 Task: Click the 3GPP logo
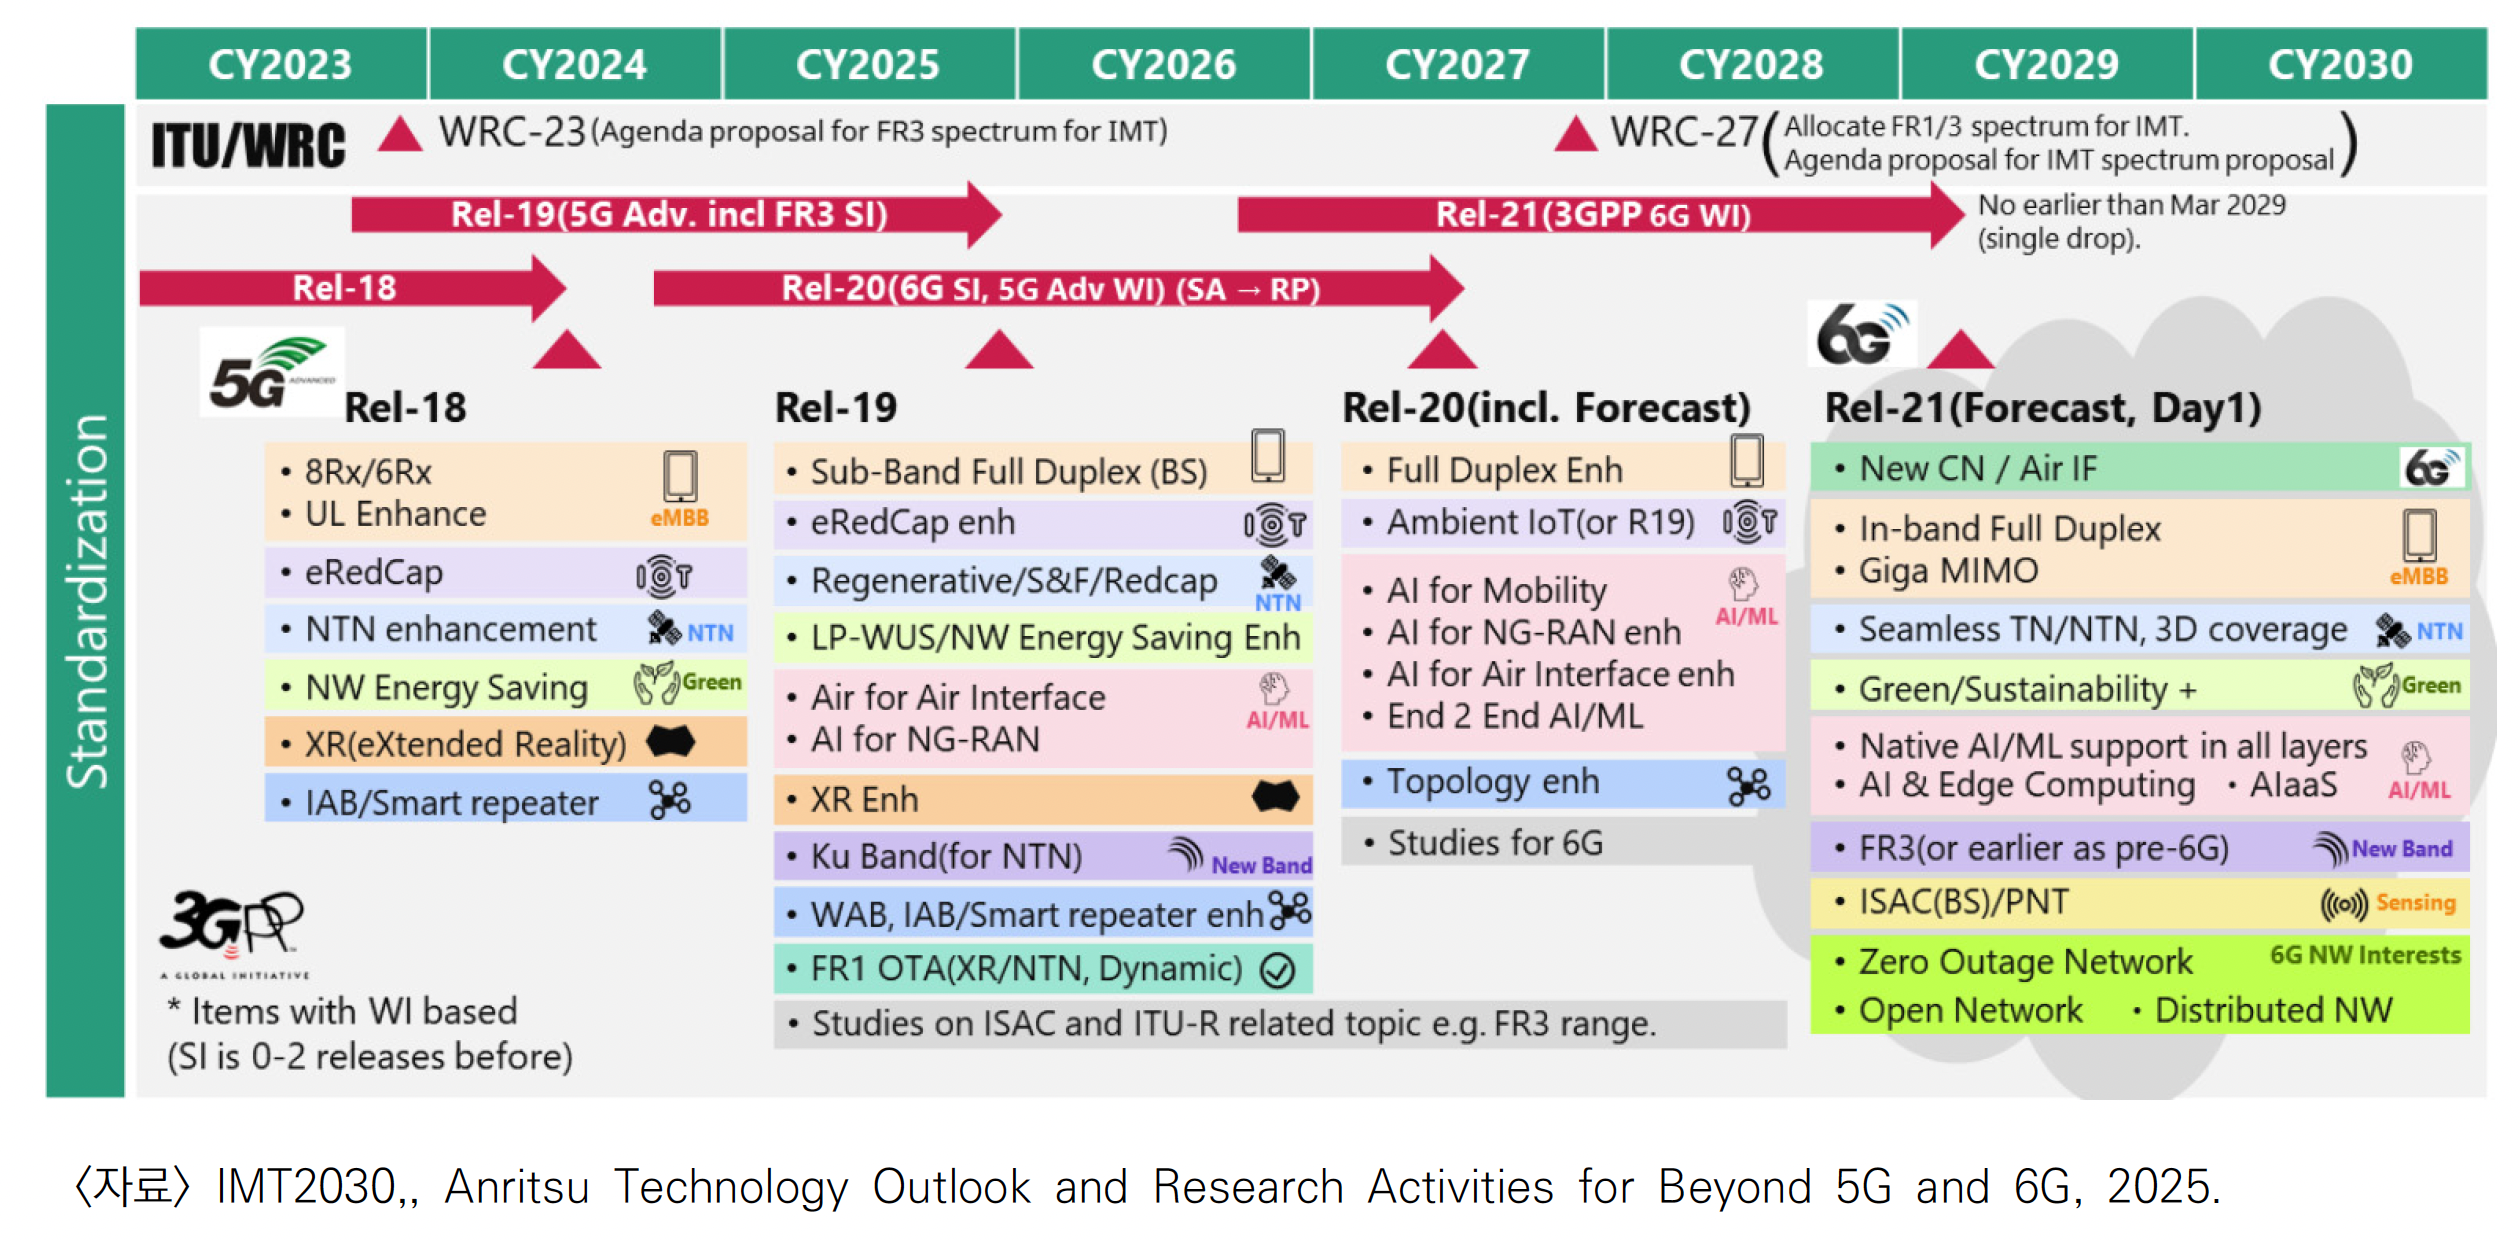[232, 926]
